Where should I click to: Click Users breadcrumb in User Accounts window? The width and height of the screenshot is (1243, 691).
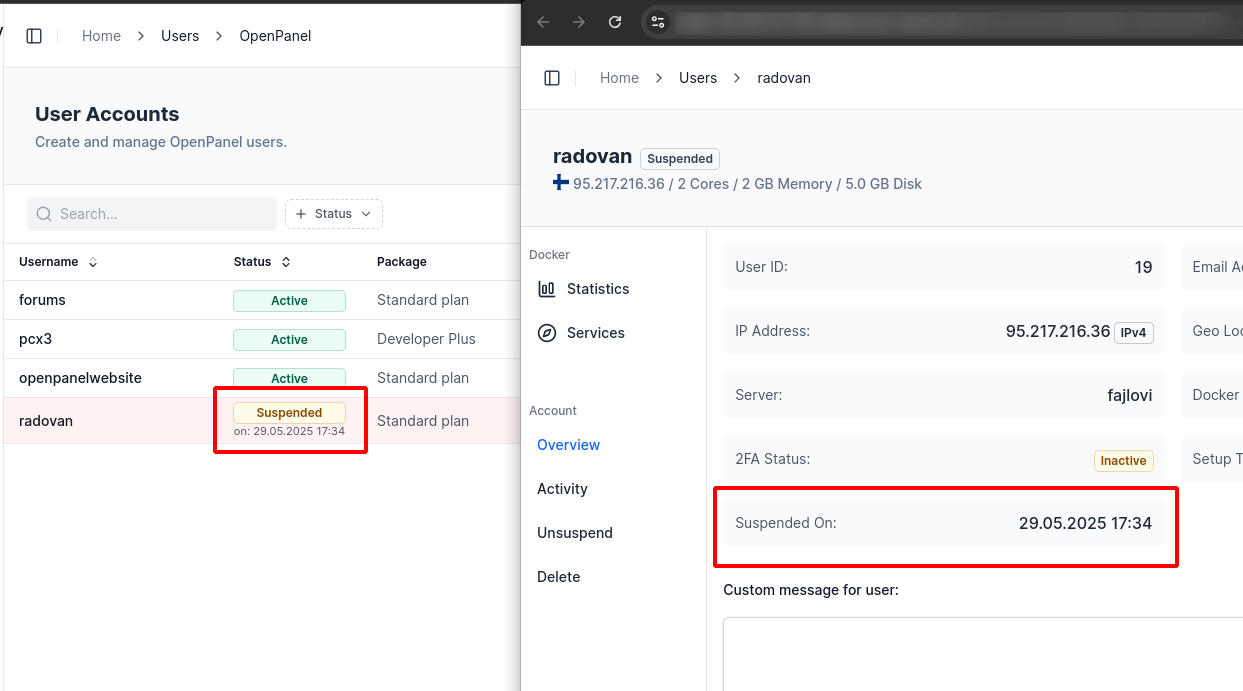(180, 36)
